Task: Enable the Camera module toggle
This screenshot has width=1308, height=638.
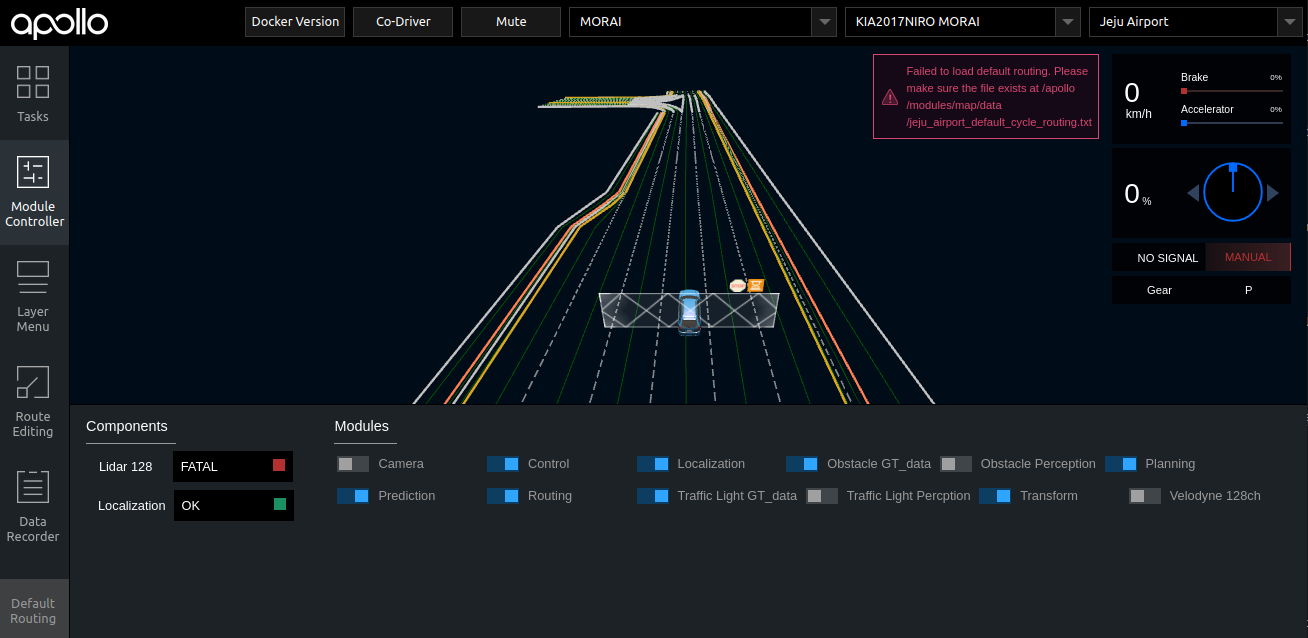Action: 353,464
